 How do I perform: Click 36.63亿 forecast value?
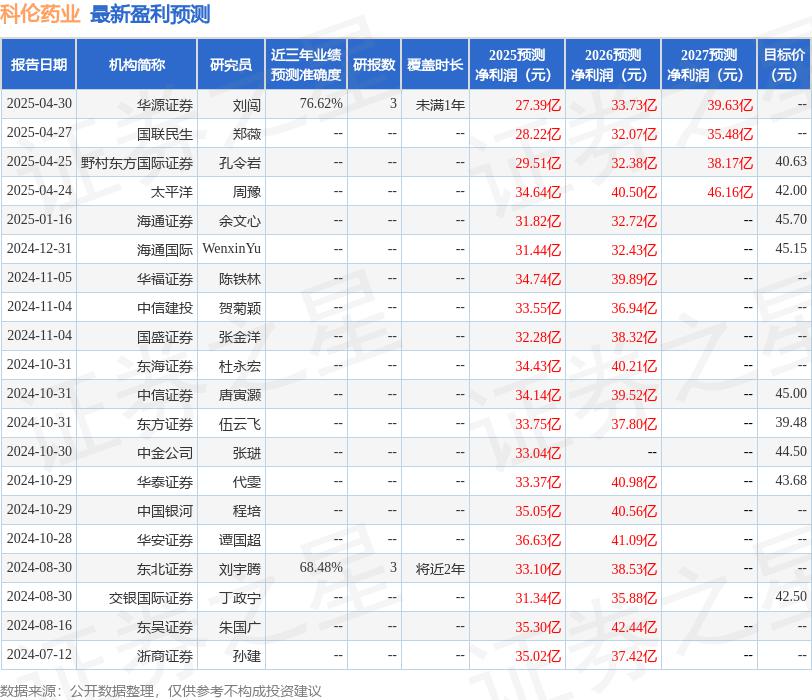point(538,540)
